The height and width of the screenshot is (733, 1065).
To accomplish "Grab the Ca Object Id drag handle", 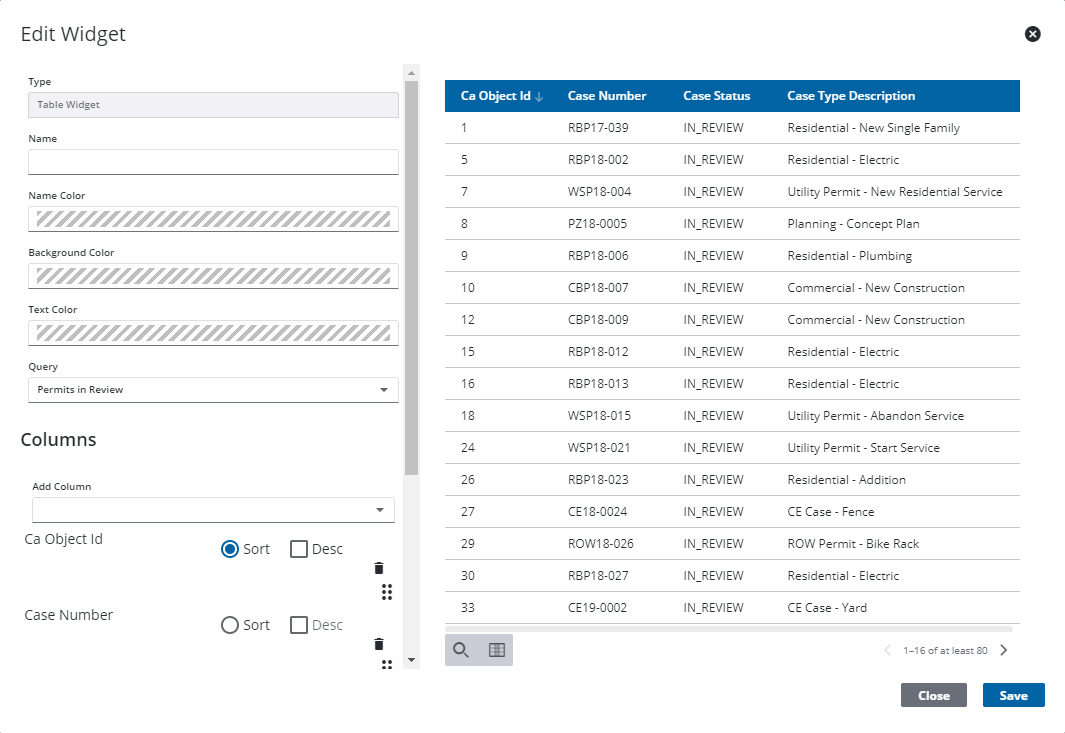I will click(387, 592).
